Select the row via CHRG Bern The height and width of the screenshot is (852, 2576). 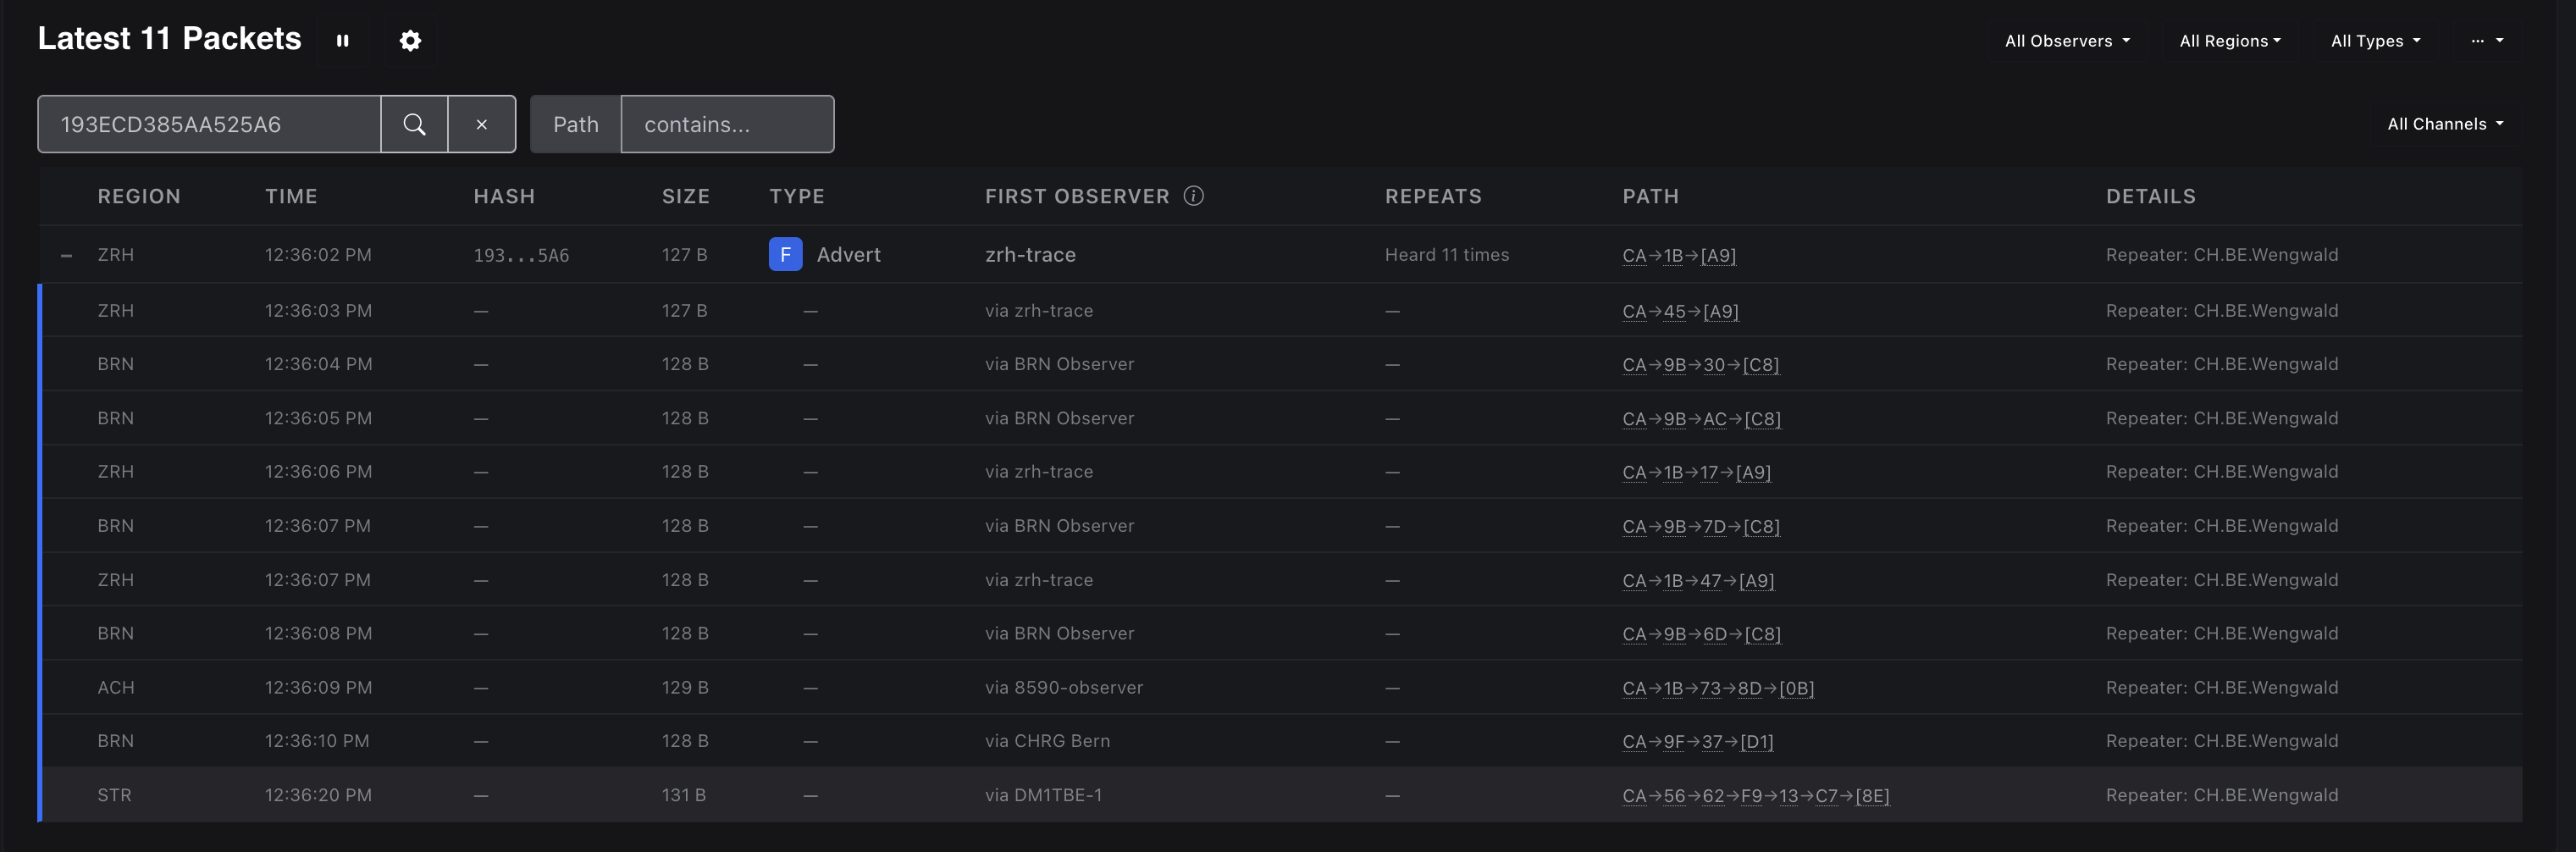pyautogui.click(x=1046, y=741)
